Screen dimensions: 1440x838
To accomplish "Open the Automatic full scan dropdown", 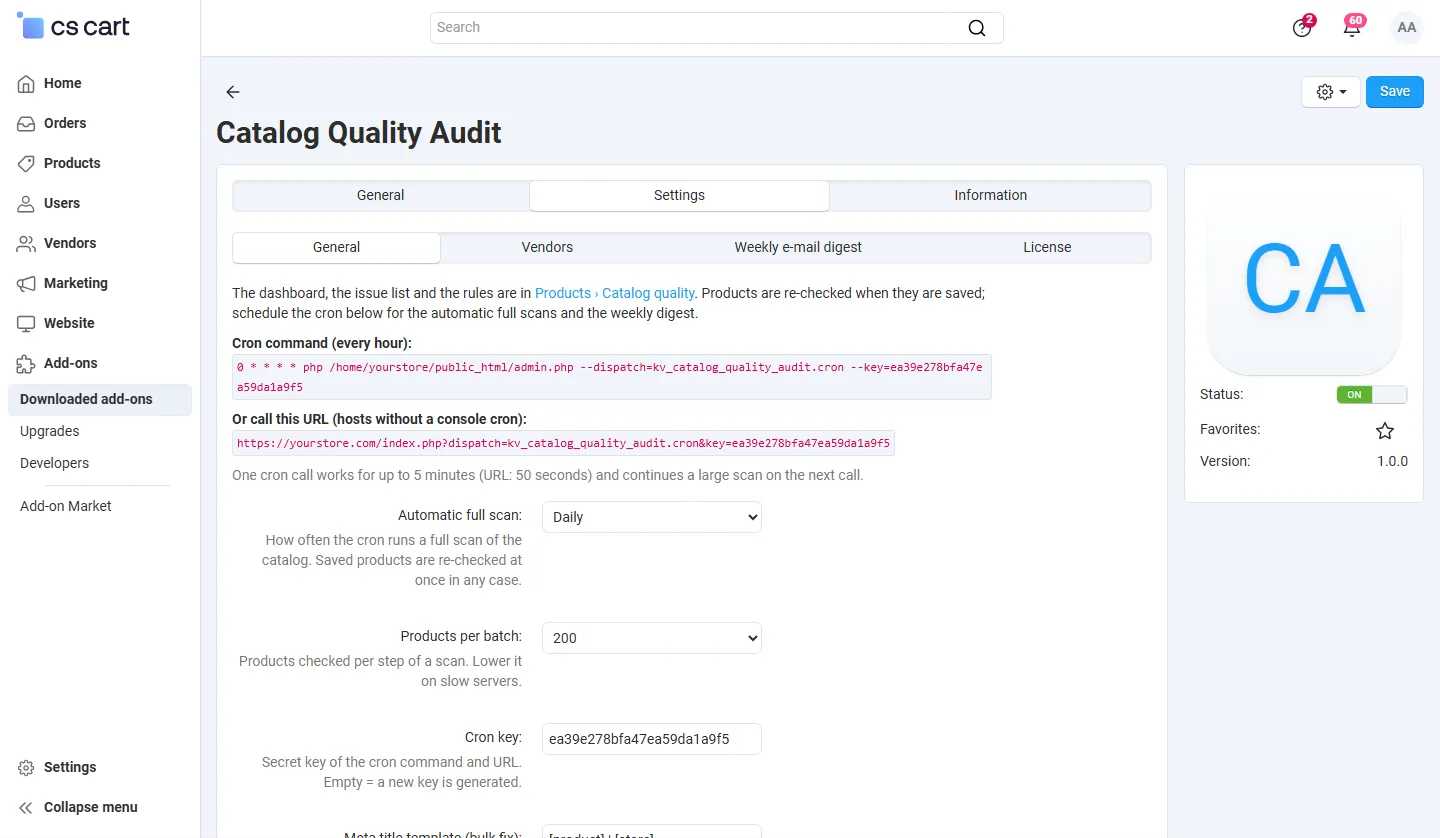I will coord(652,517).
